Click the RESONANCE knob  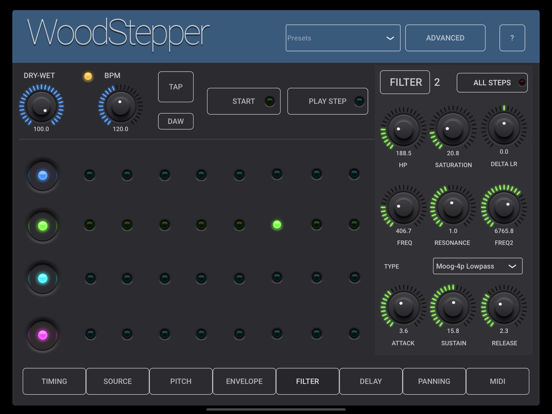453,207
